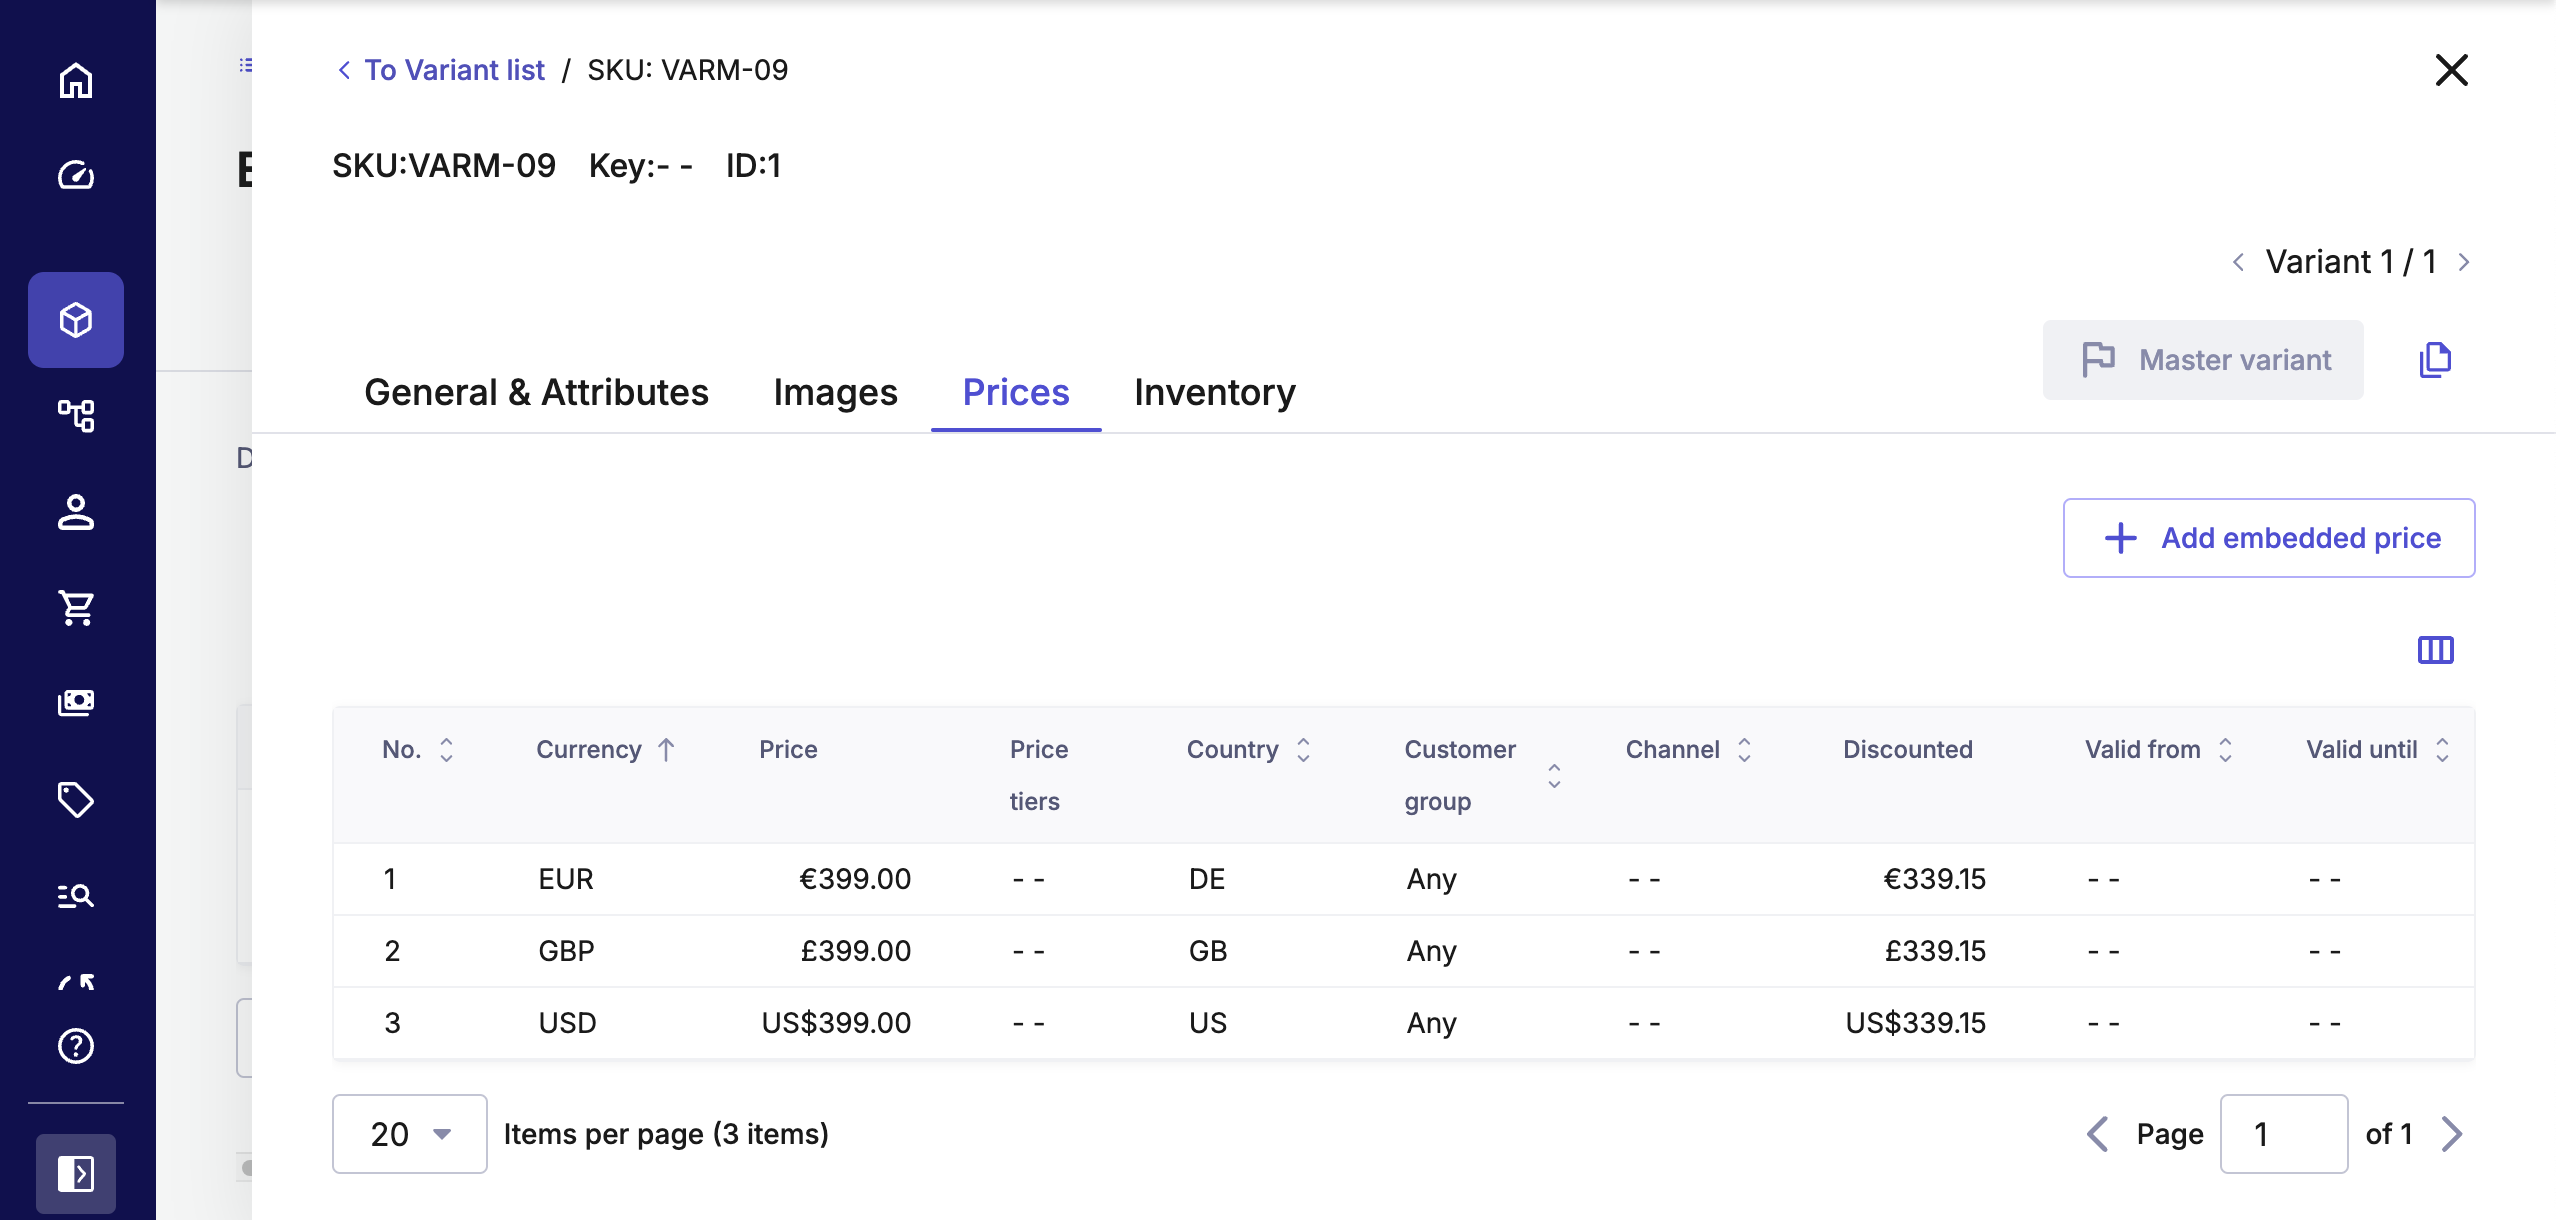Open the Products cube icon in sidebar
The height and width of the screenshot is (1220, 2556).
(x=76, y=320)
